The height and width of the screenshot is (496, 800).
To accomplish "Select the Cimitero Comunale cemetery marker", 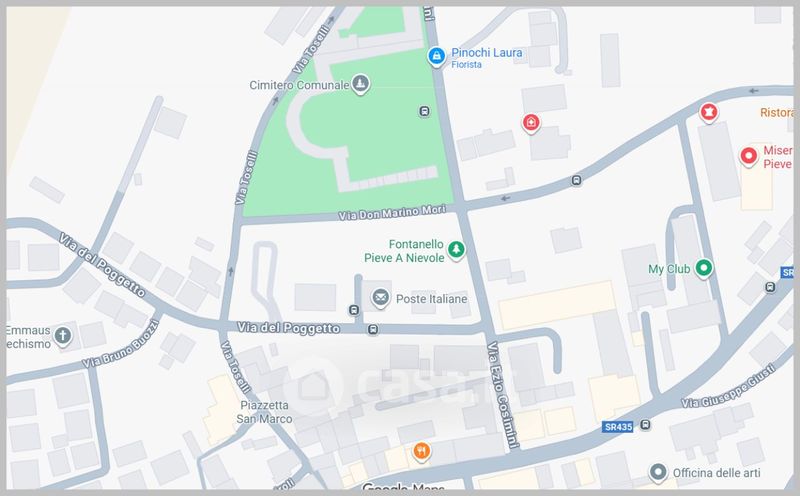I will tap(361, 84).
